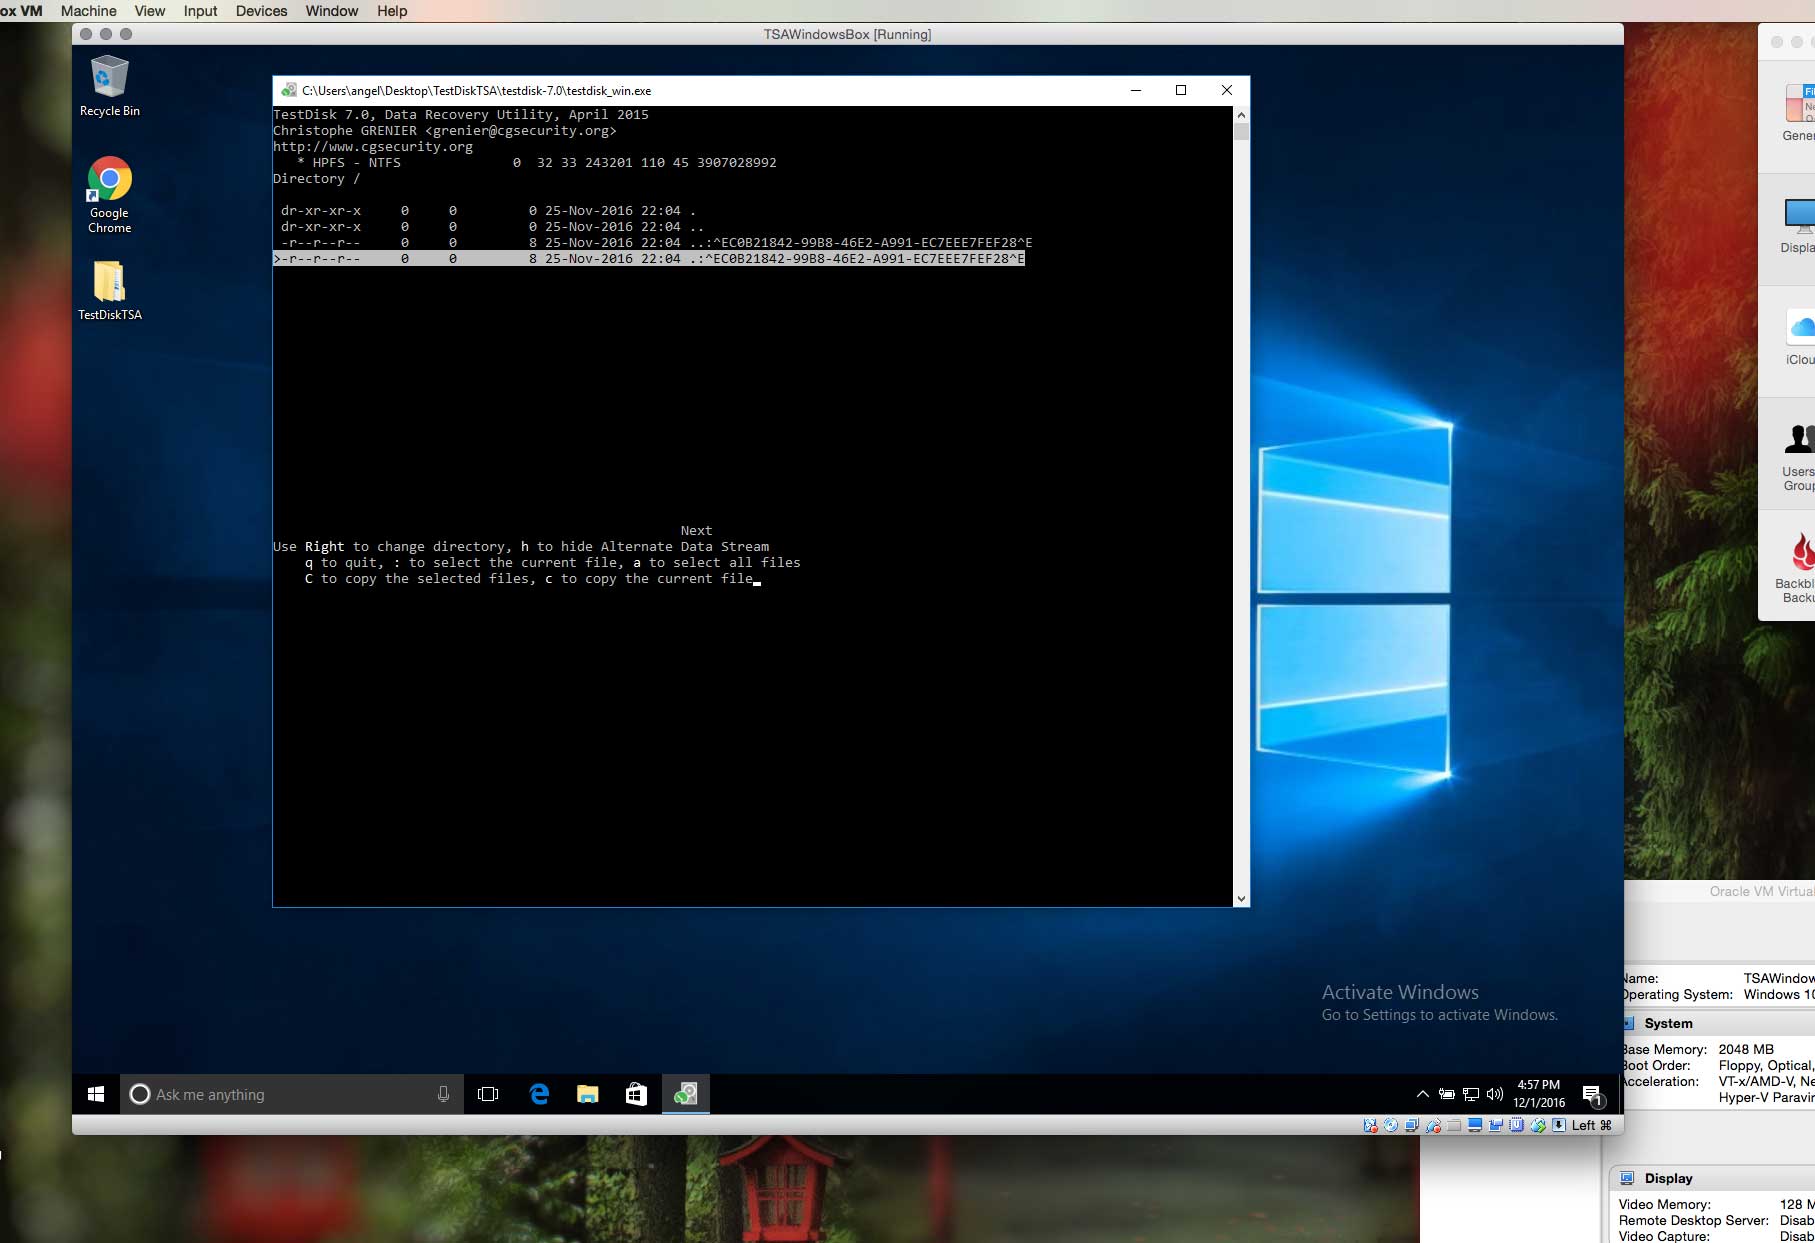This screenshot has width=1815, height=1243.
Task: Open Task View in the taskbar
Action: coord(488,1094)
